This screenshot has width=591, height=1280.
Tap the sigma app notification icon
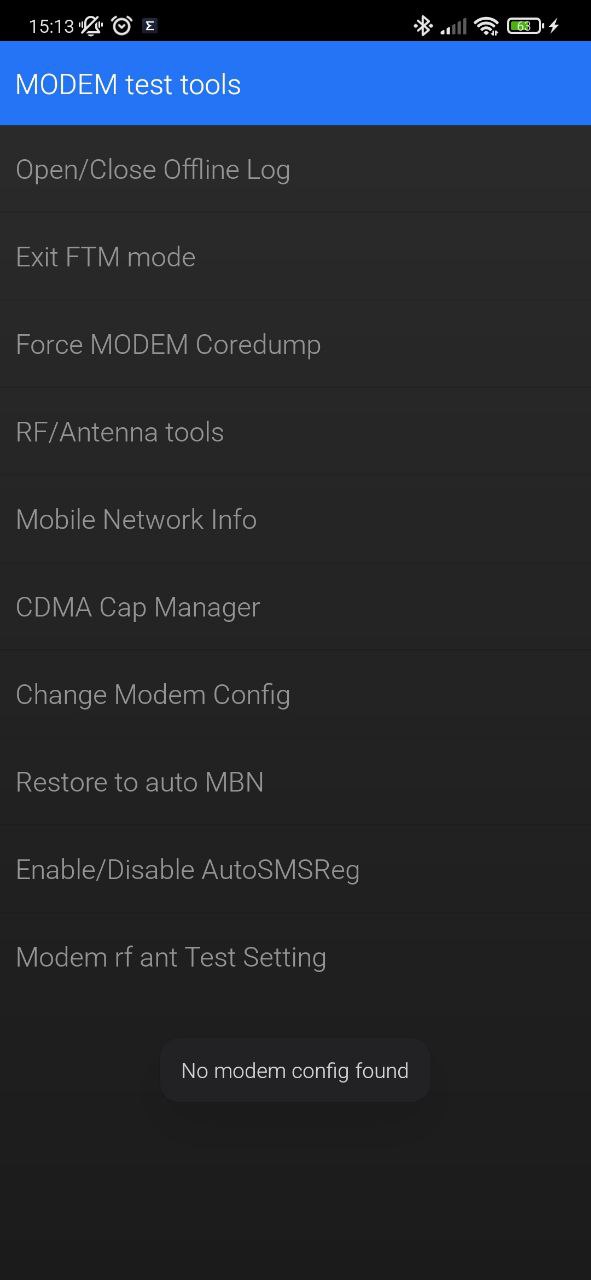coord(150,26)
